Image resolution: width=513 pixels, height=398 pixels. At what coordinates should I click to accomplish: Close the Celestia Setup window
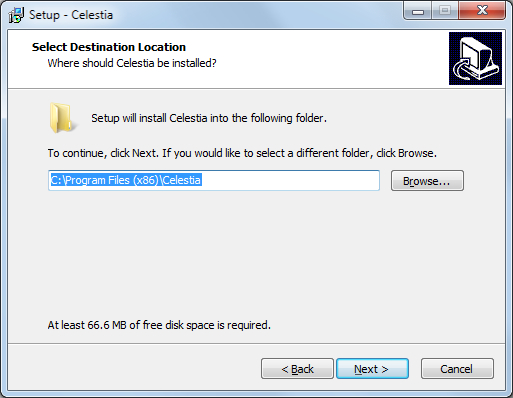click(482, 11)
